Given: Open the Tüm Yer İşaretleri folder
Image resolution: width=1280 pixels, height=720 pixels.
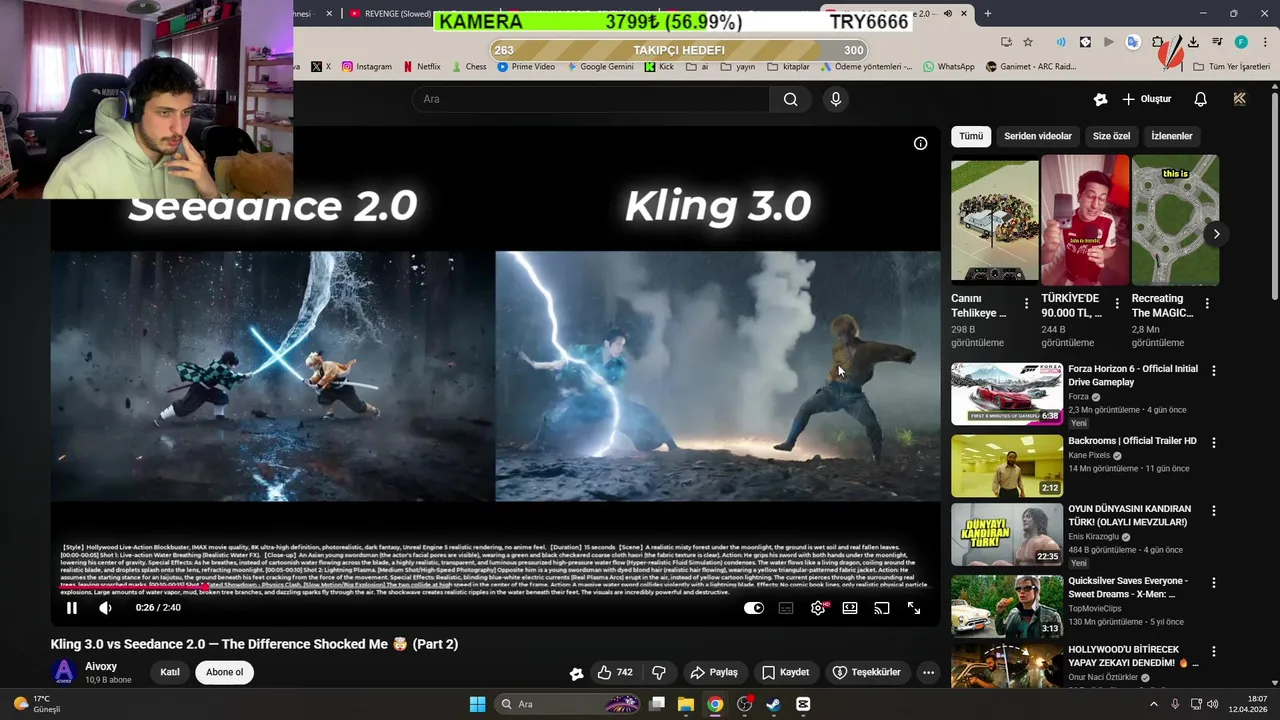Looking at the screenshot, I should point(1231,67).
